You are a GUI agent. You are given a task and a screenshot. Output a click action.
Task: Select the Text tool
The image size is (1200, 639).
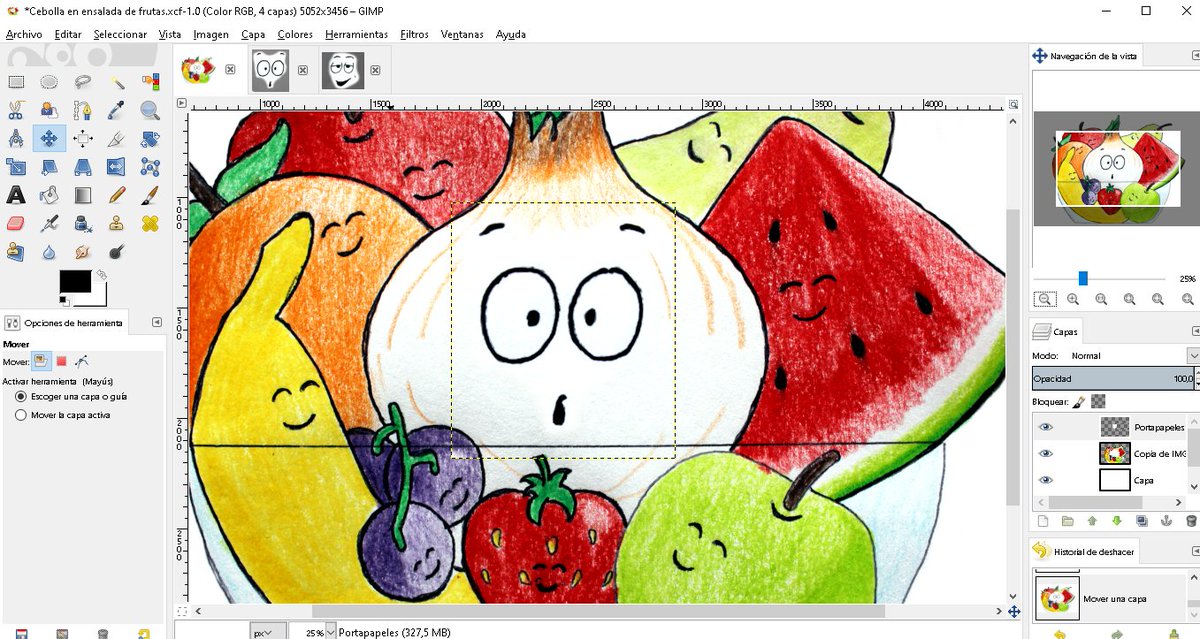click(x=16, y=195)
